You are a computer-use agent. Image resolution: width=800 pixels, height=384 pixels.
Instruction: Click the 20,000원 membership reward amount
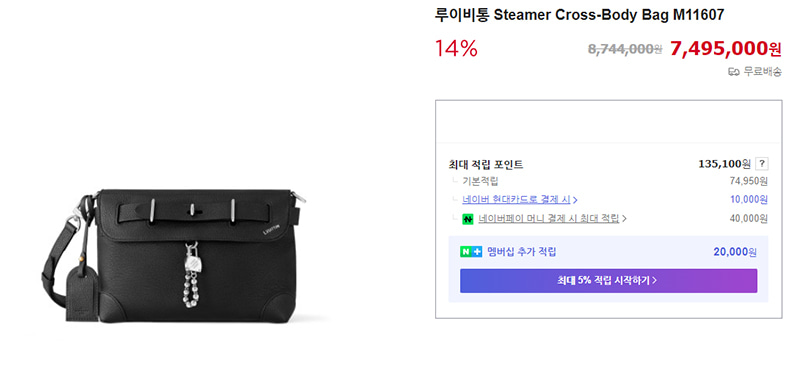click(735, 251)
